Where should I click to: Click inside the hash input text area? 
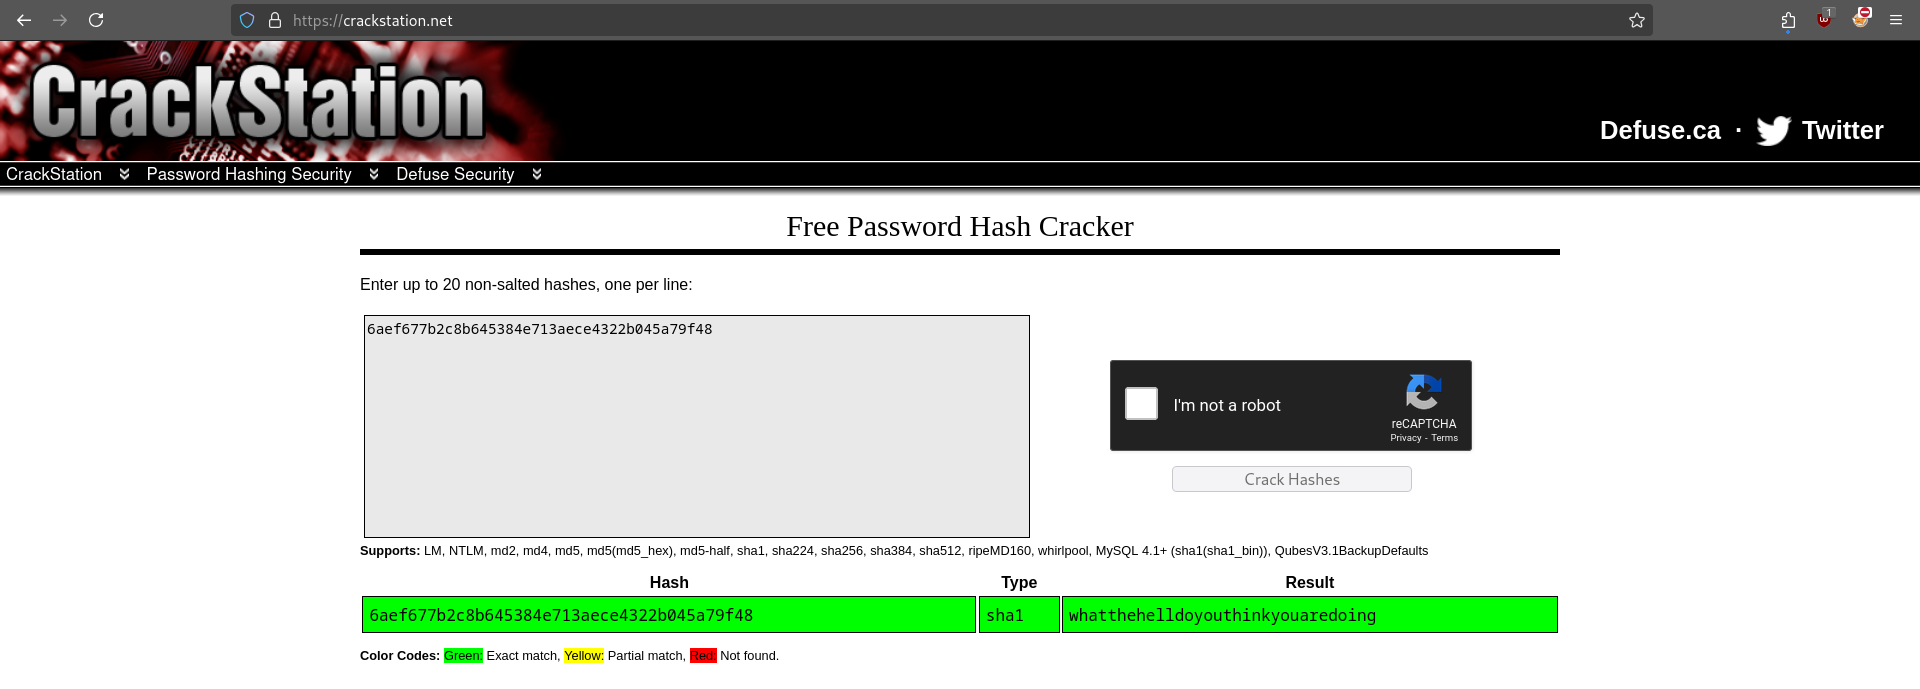click(696, 430)
